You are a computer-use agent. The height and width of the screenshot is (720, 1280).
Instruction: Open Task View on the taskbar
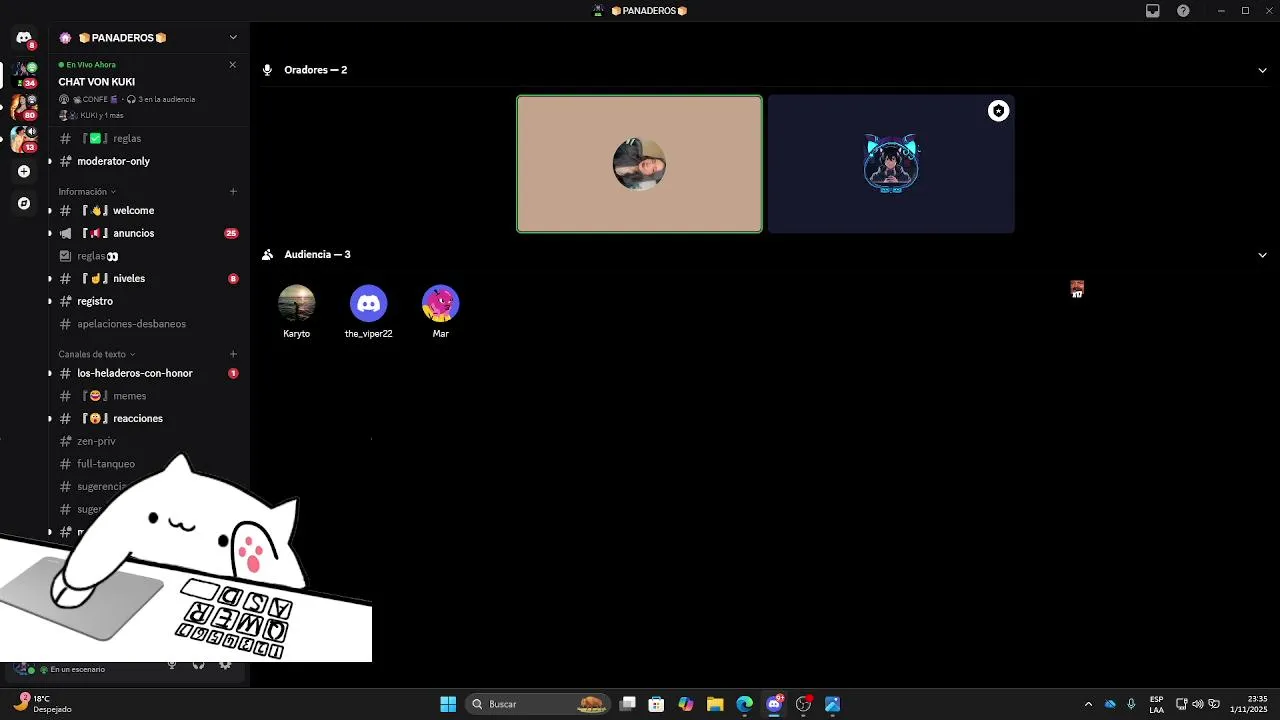pyautogui.click(x=627, y=704)
